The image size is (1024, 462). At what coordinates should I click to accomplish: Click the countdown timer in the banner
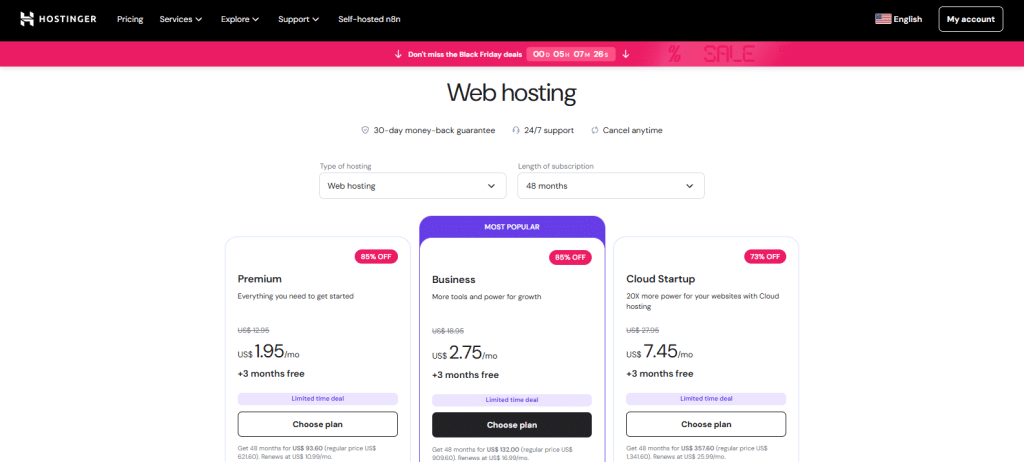[571, 54]
